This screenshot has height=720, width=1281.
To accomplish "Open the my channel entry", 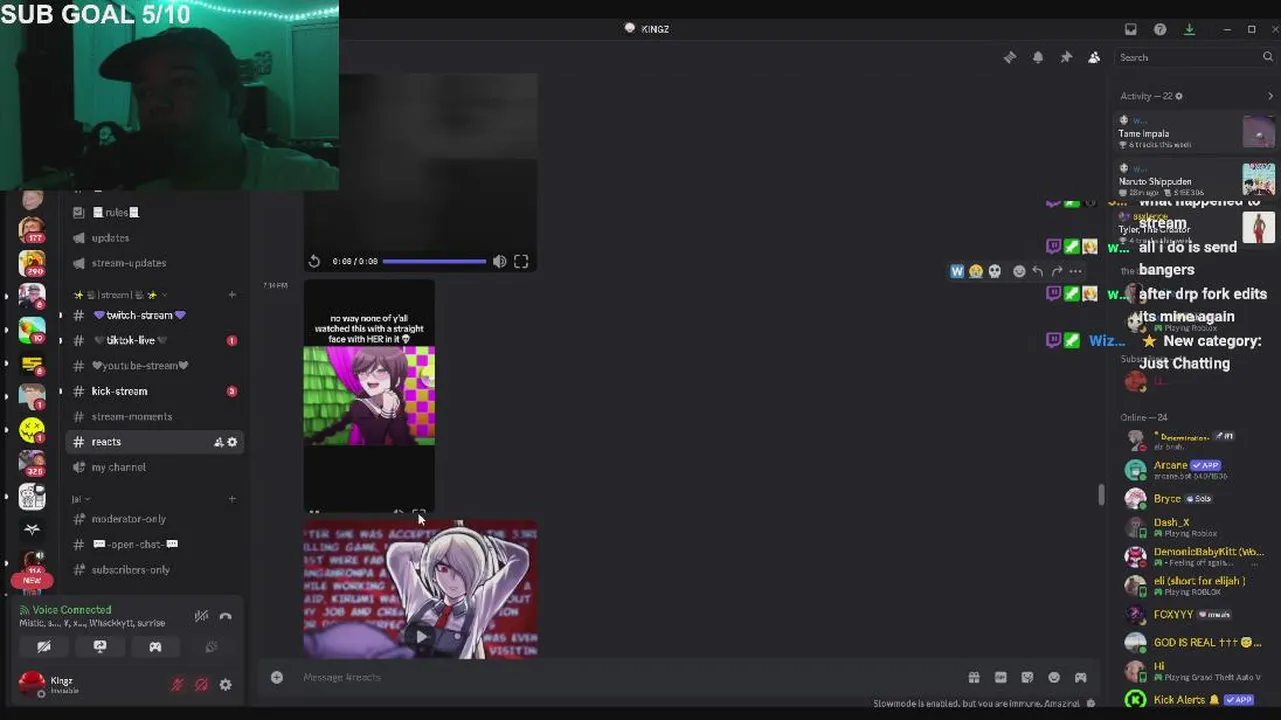I will pos(118,467).
